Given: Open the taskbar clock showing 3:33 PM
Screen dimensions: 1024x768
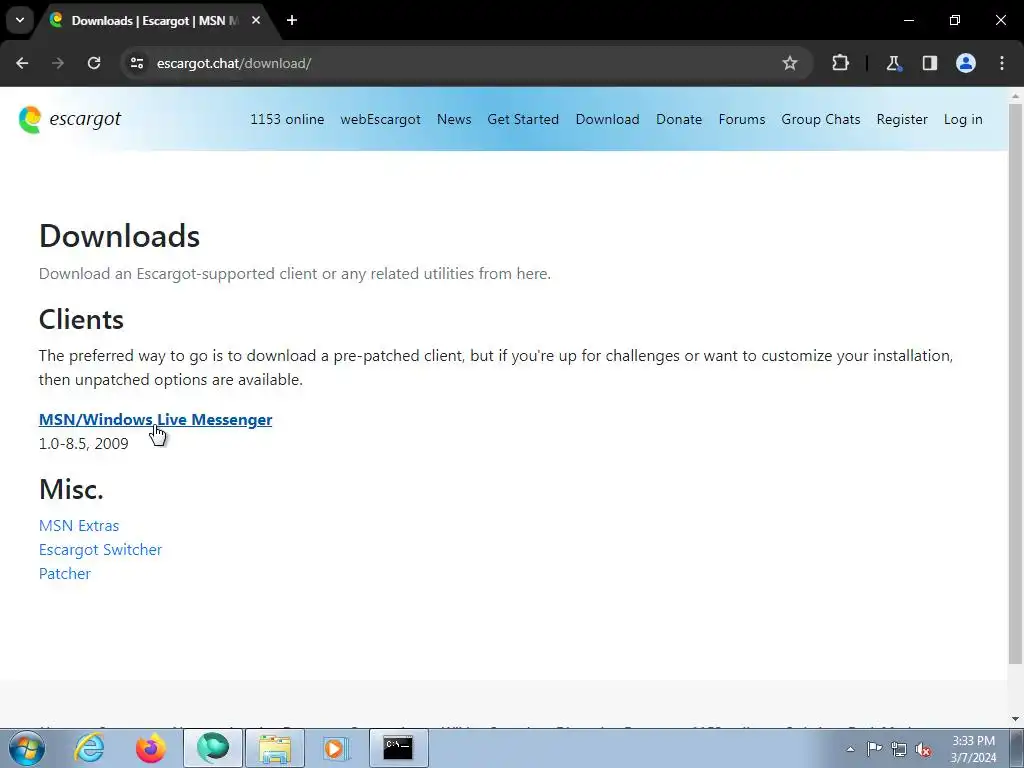Looking at the screenshot, I should click(973, 749).
